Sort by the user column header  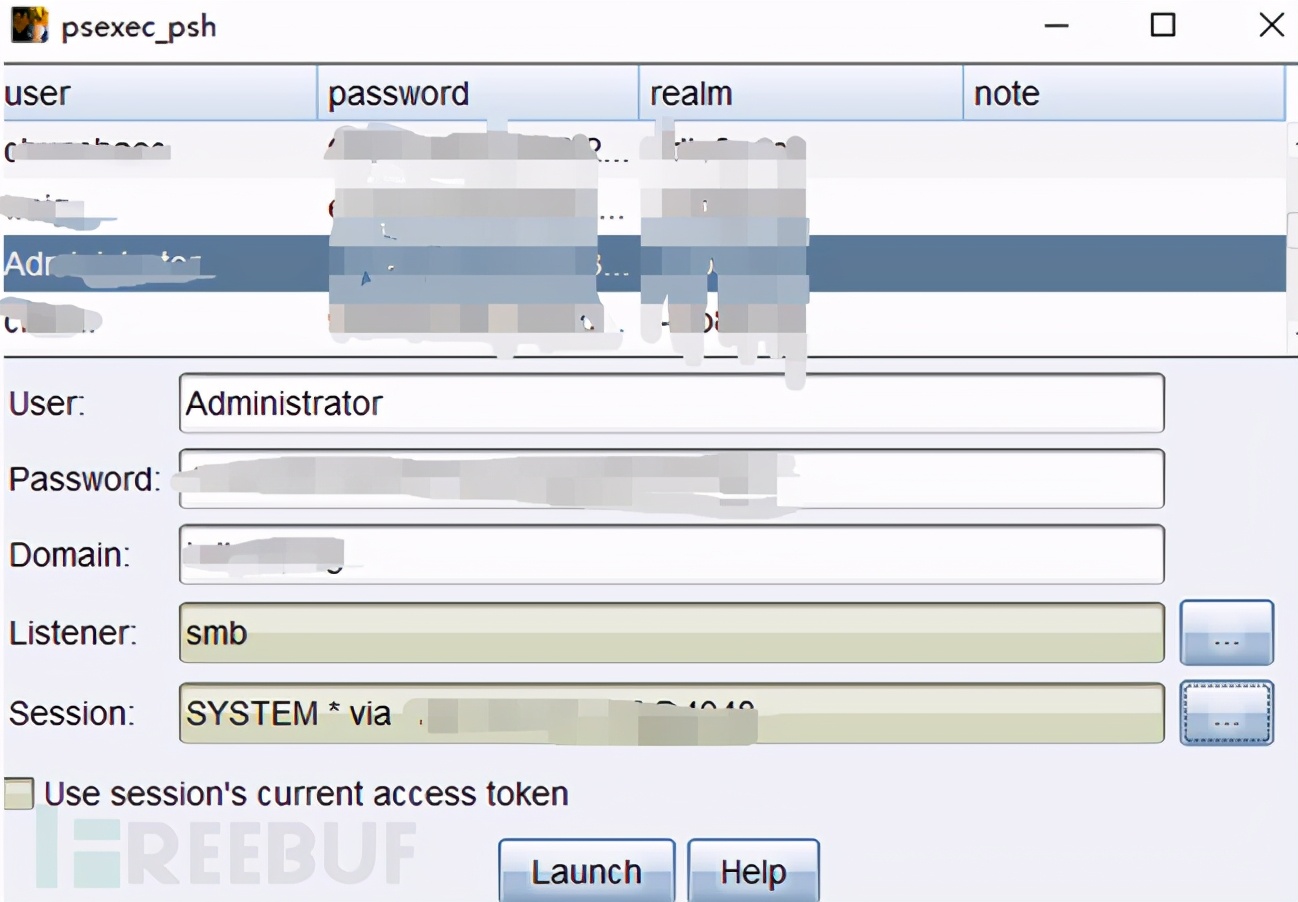[160, 94]
